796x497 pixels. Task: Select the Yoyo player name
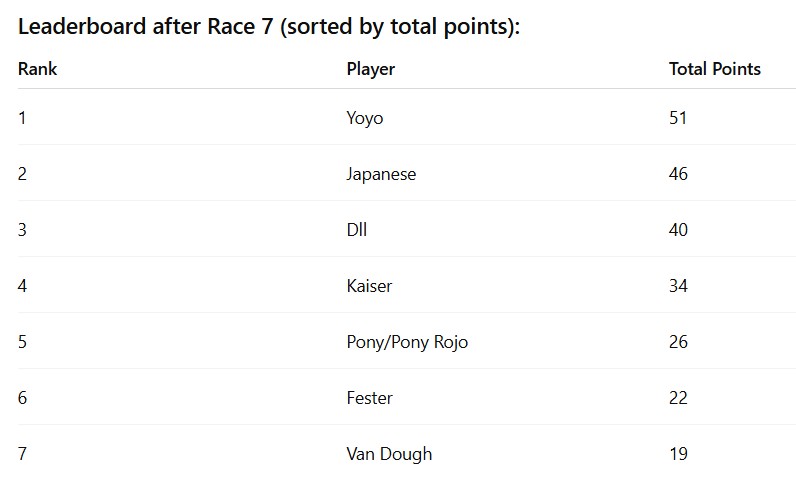click(364, 118)
